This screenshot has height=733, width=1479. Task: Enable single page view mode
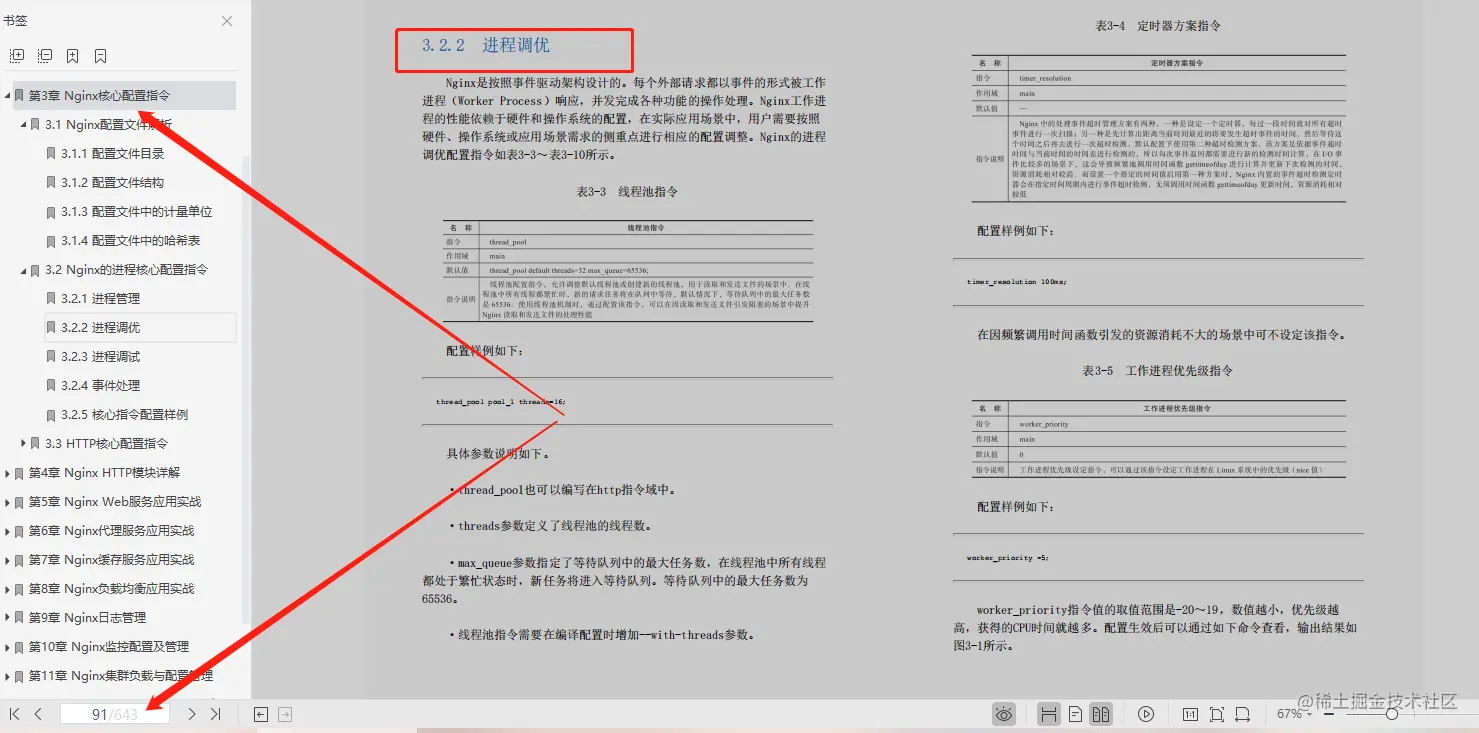tap(1075, 713)
